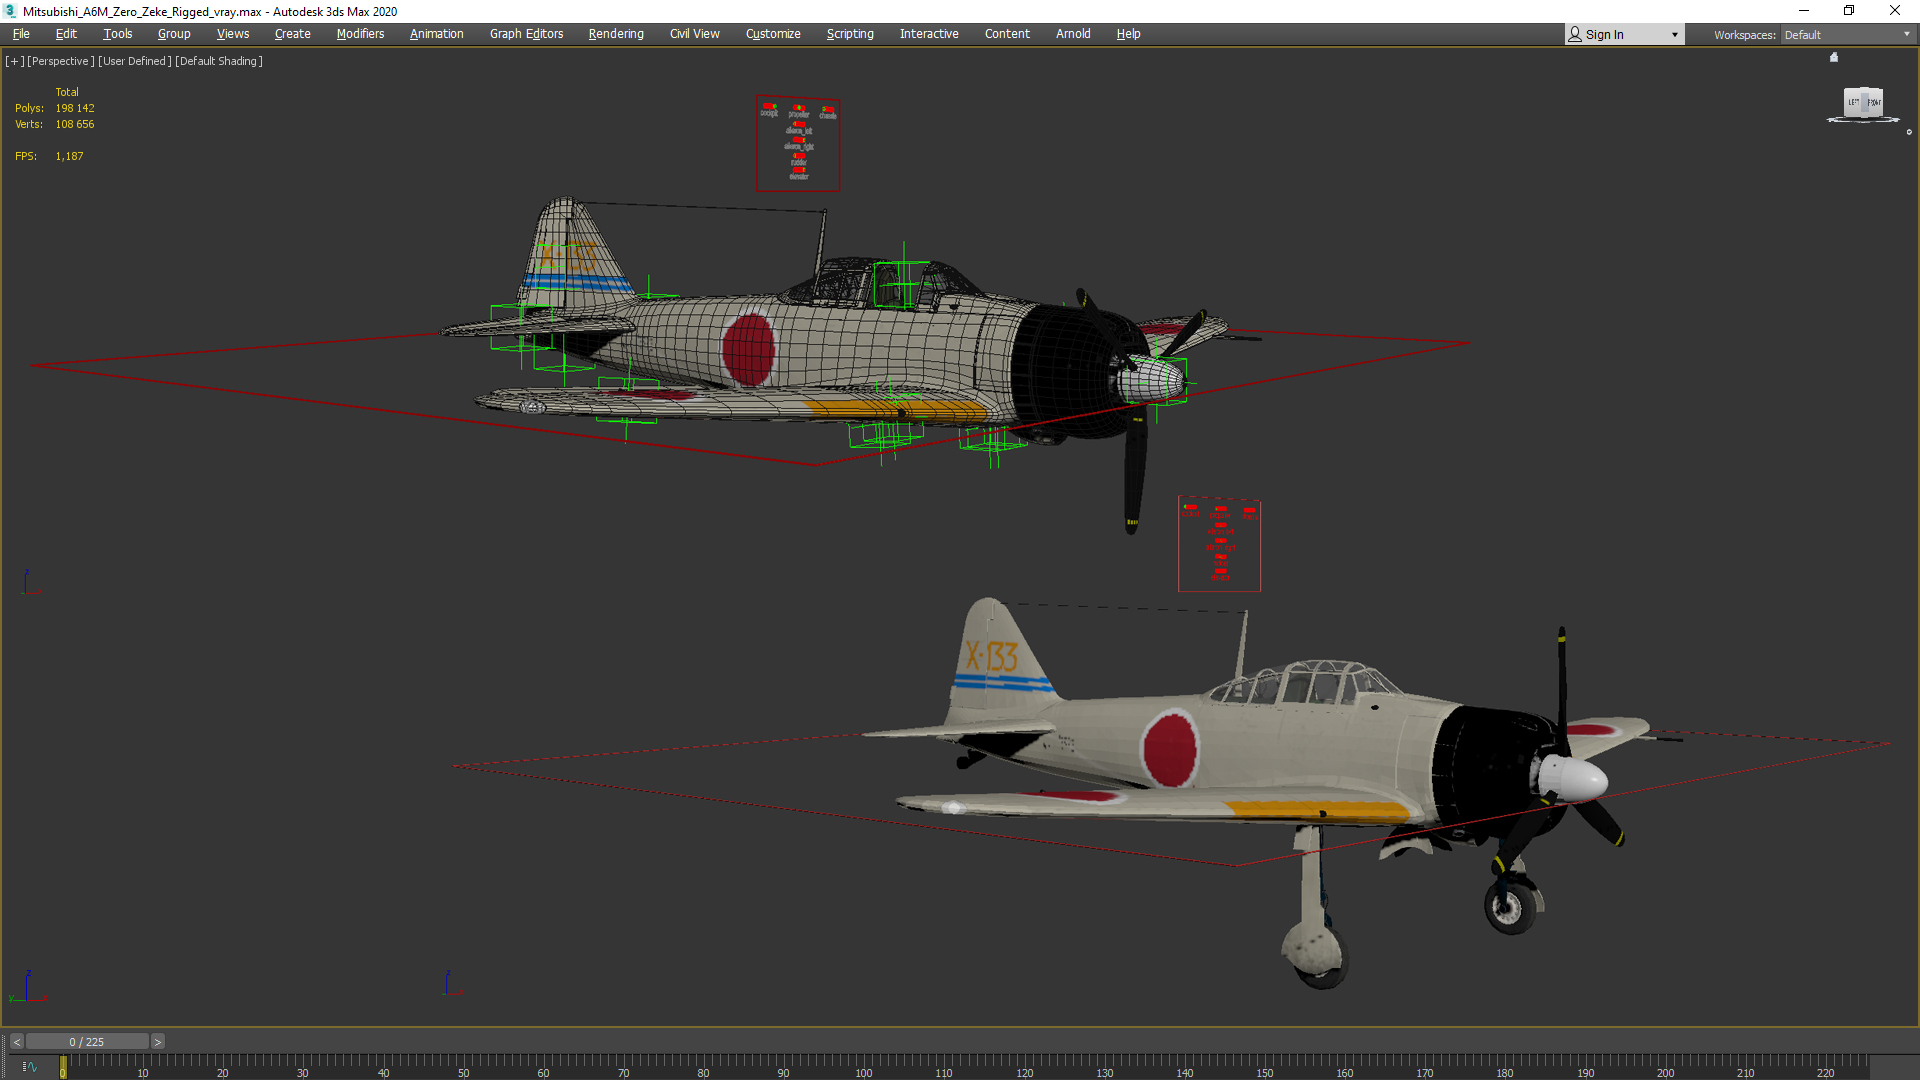Click the 3ds Max application icon

(10, 11)
